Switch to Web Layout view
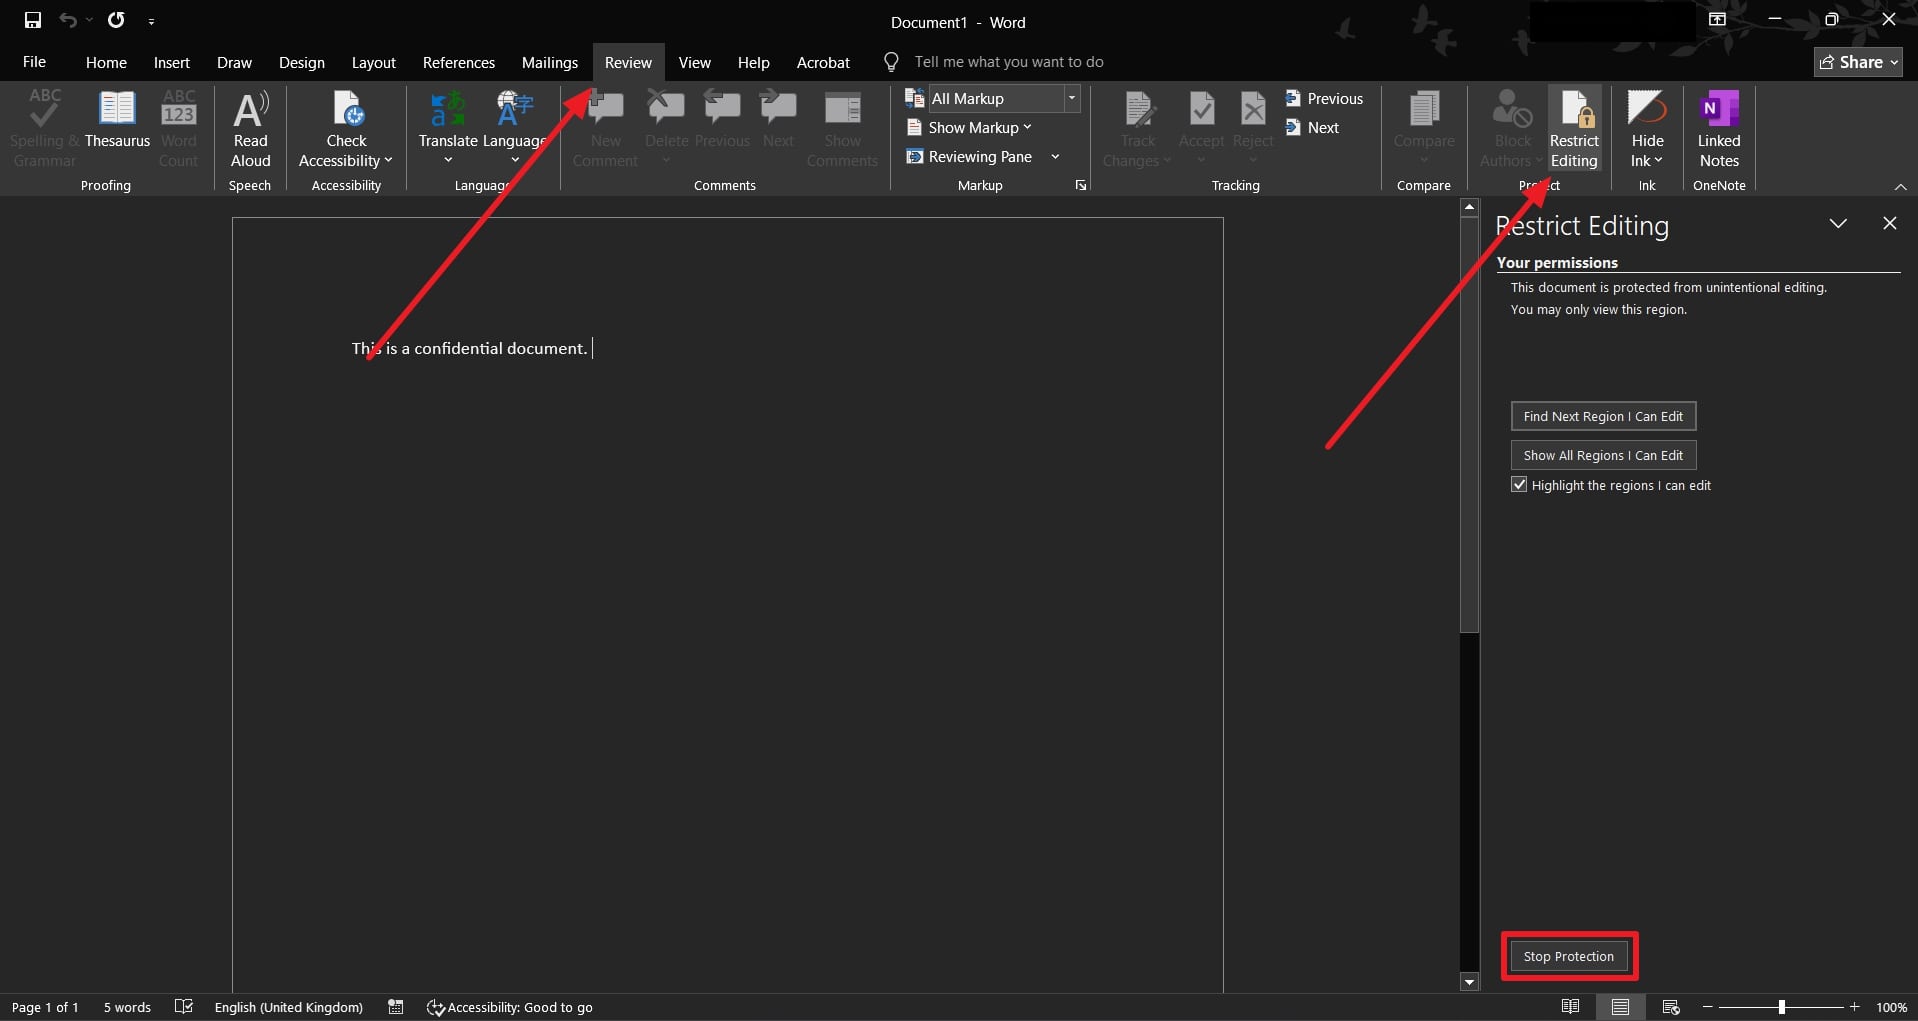This screenshot has height=1021, width=1918. [1670, 1007]
